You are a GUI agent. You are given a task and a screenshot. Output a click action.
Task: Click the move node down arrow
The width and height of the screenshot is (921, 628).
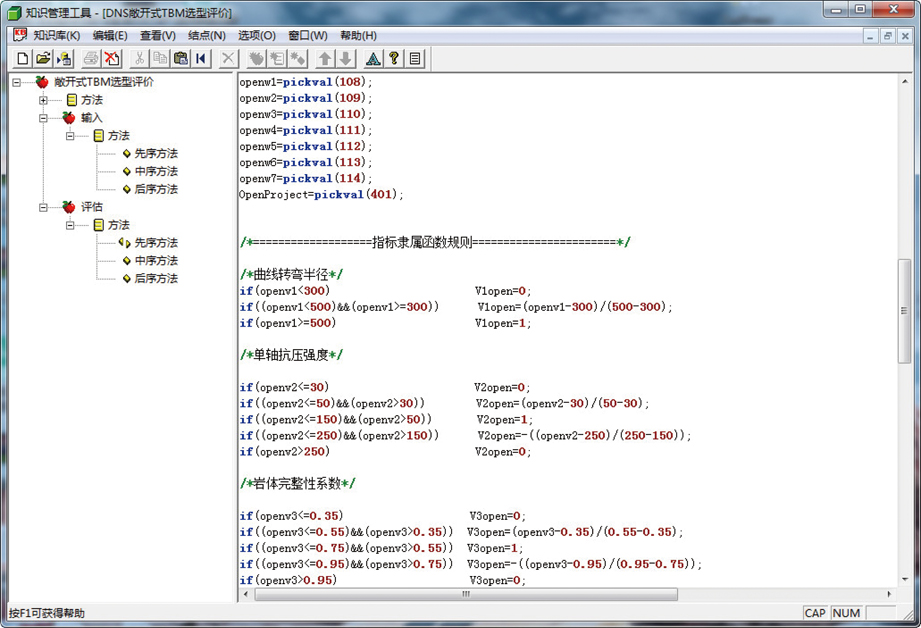point(345,58)
